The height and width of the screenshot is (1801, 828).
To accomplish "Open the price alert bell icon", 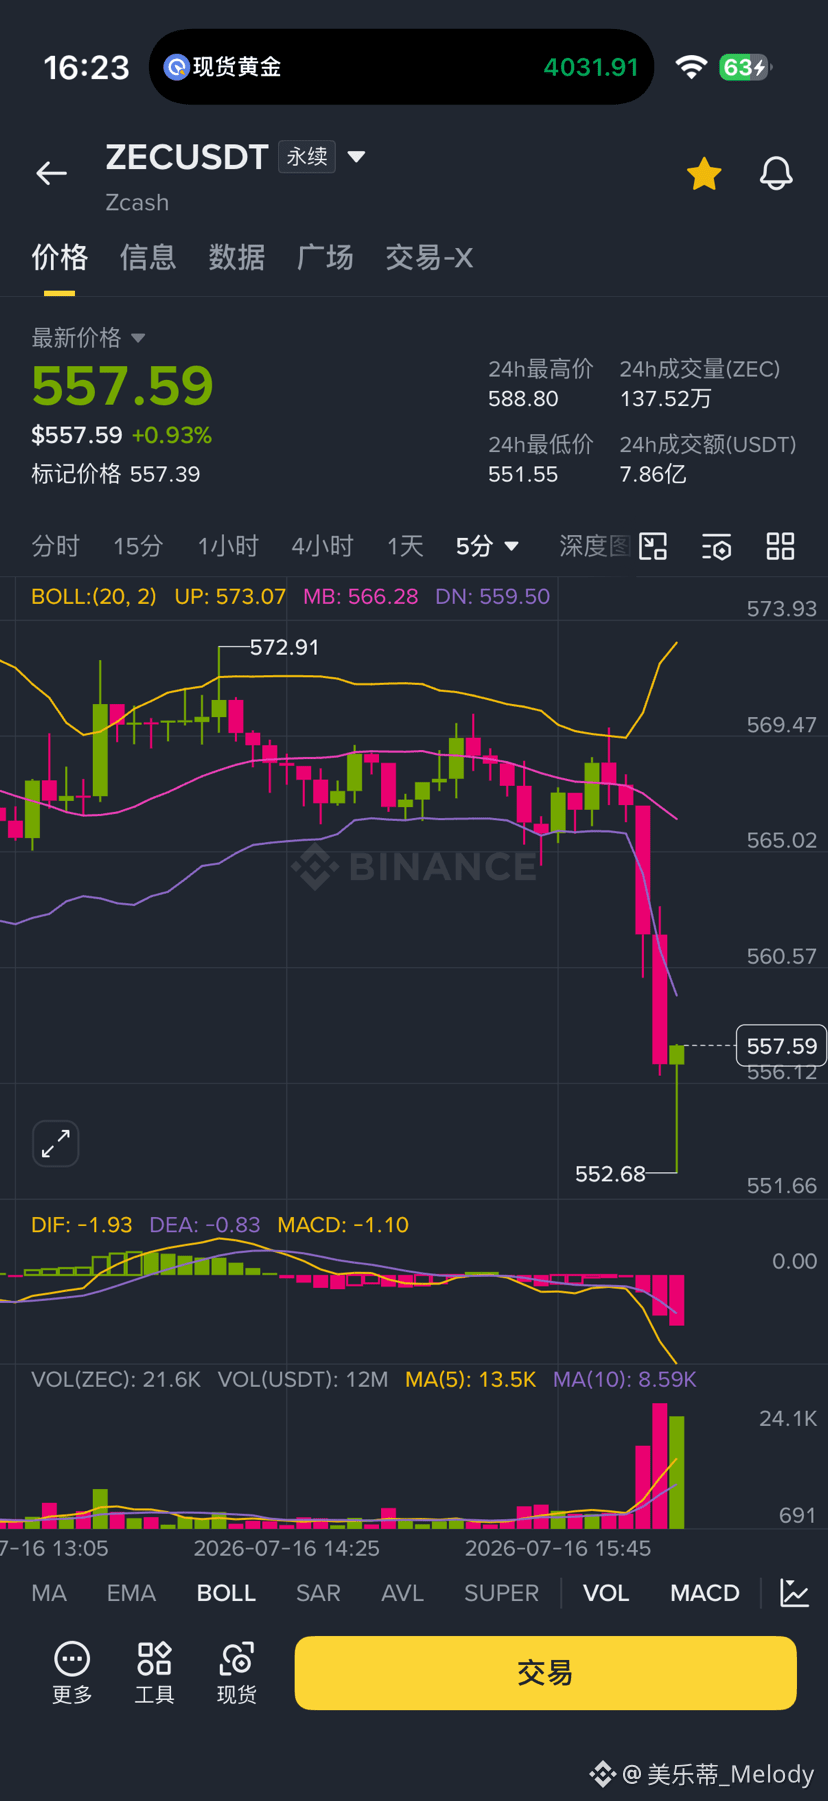I will 776,173.
